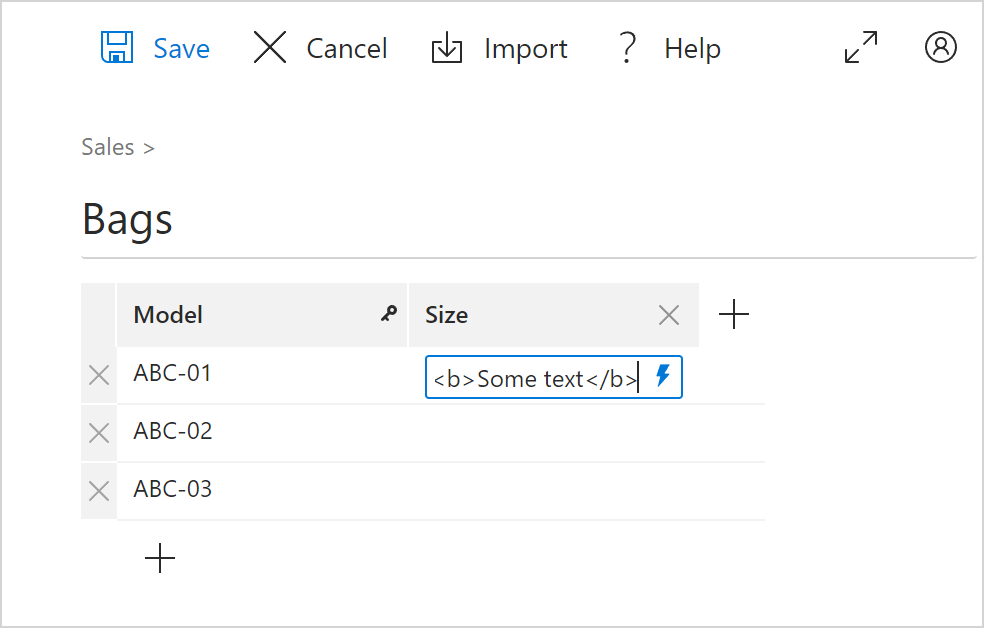Viewport: 984px width, 628px height.
Task: Add a new row with plus icon
Action: [x=160, y=558]
